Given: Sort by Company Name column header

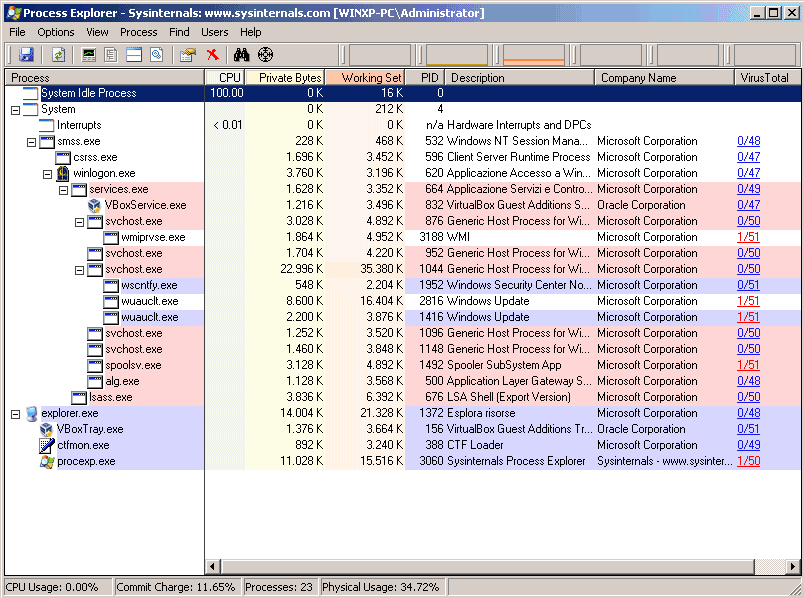Looking at the screenshot, I should pyautogui.click(x=664, y=77).
